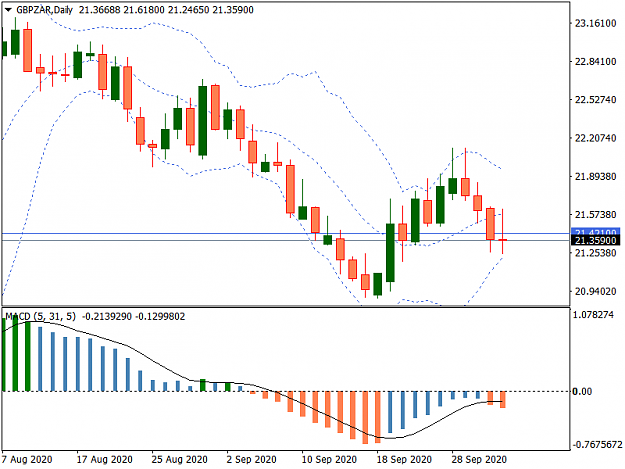This screenshot has height=469, width=625.
Task: Click the 23.16100 price axis label
Action: coord(595,24)
